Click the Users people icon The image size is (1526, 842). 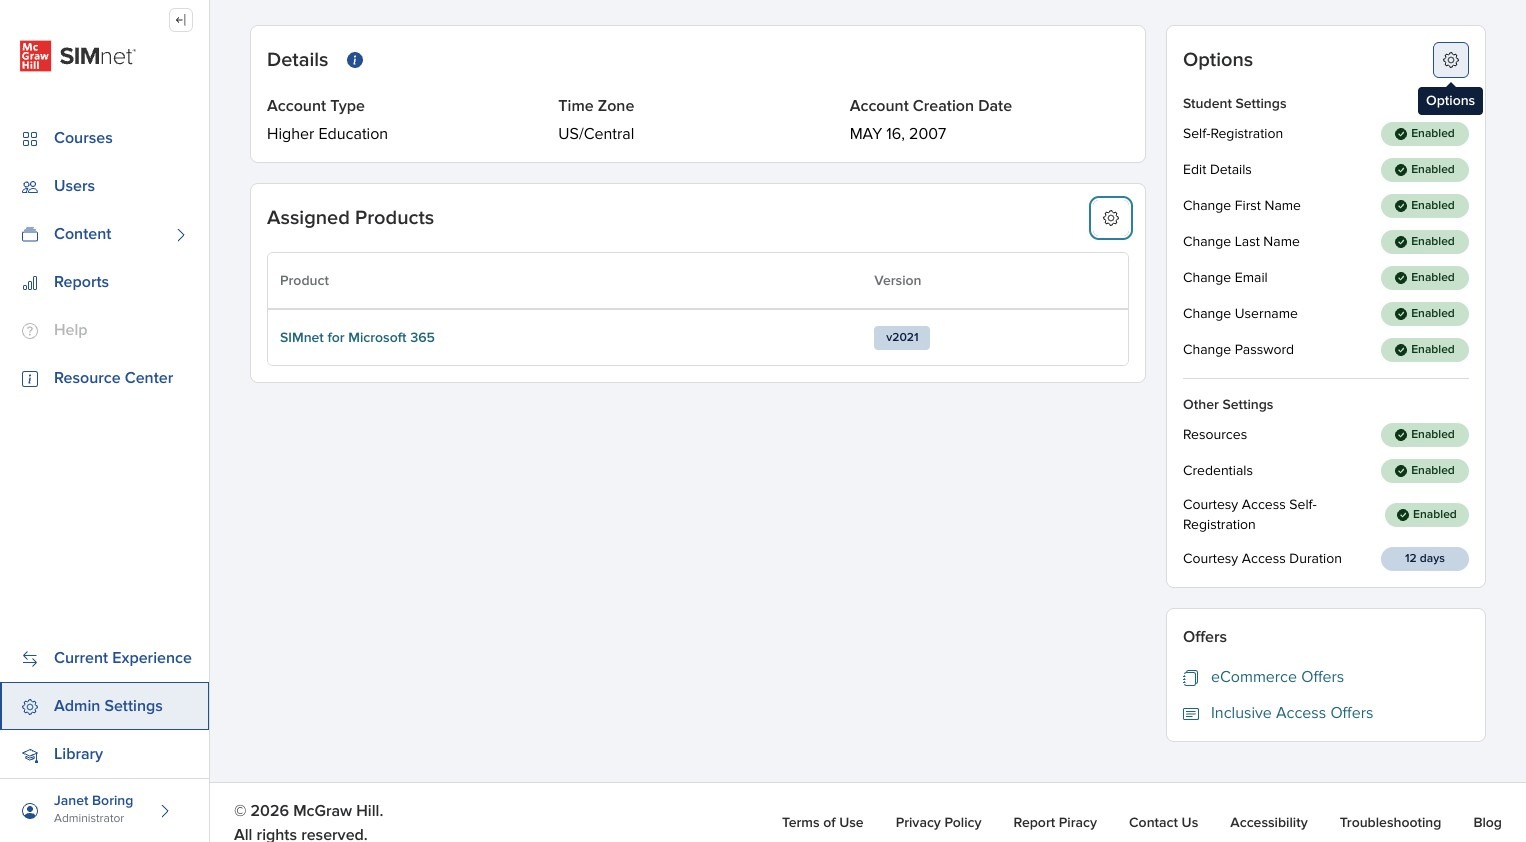[x=30, y=187]
